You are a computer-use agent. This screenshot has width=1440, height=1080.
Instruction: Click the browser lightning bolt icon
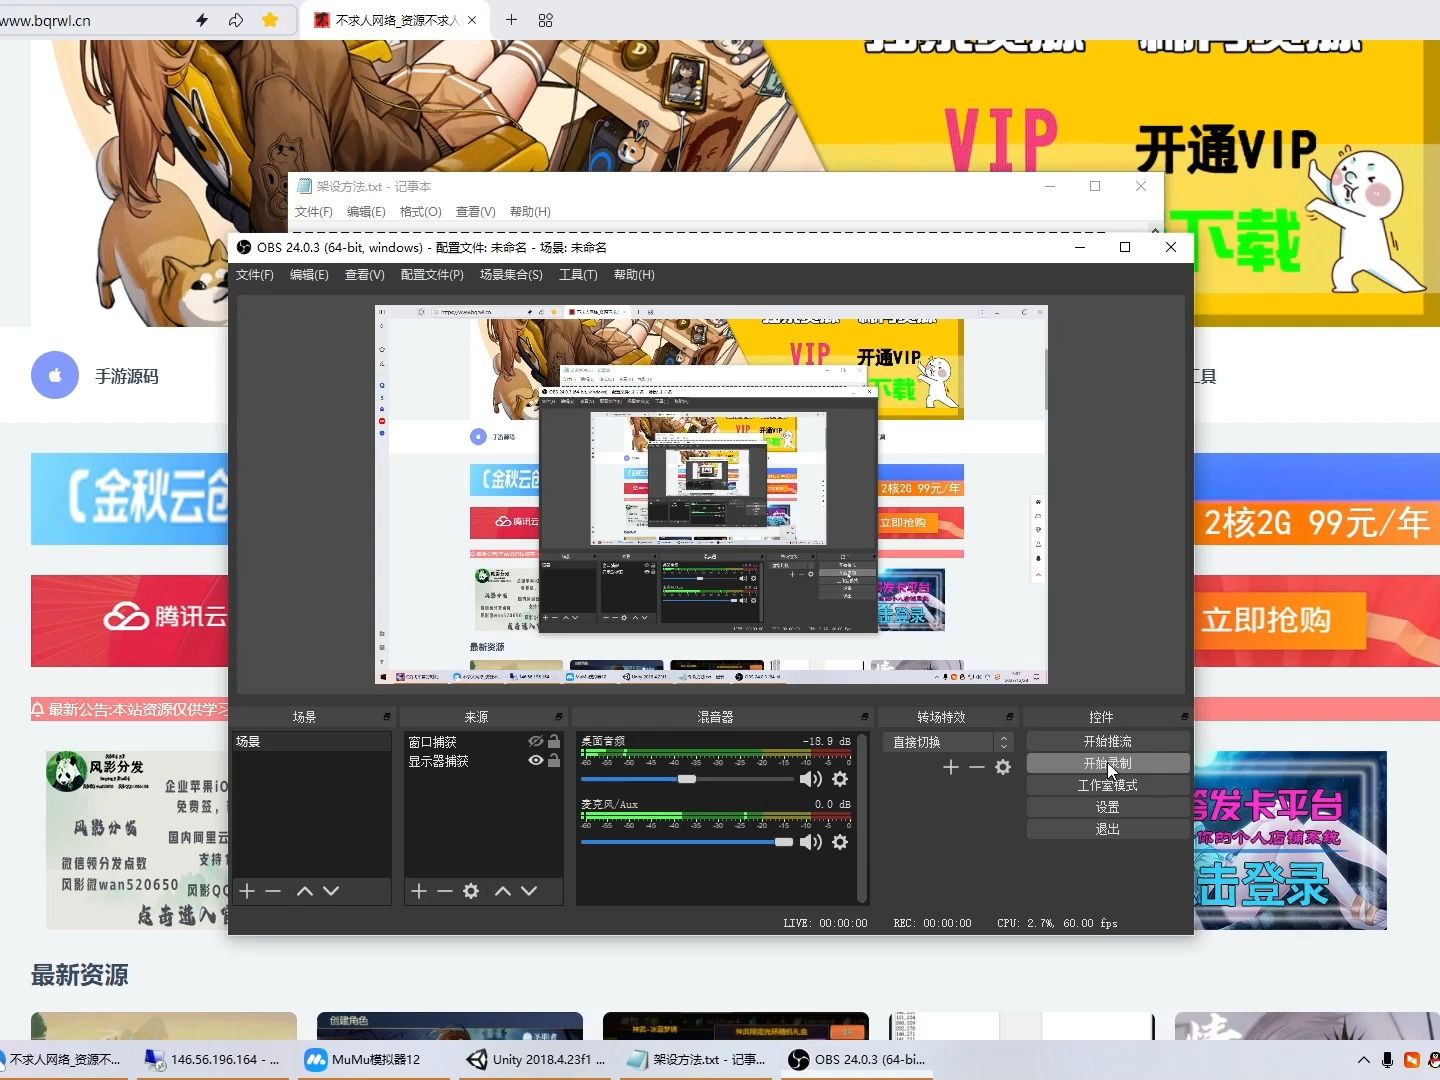202,20
